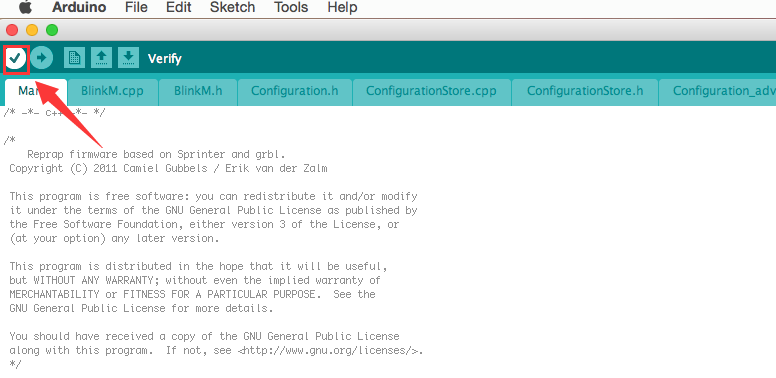This screenshot has height=378, width=776.
Task: Switch to the ConfigurationStore.h tab
Action: (585, 92)
